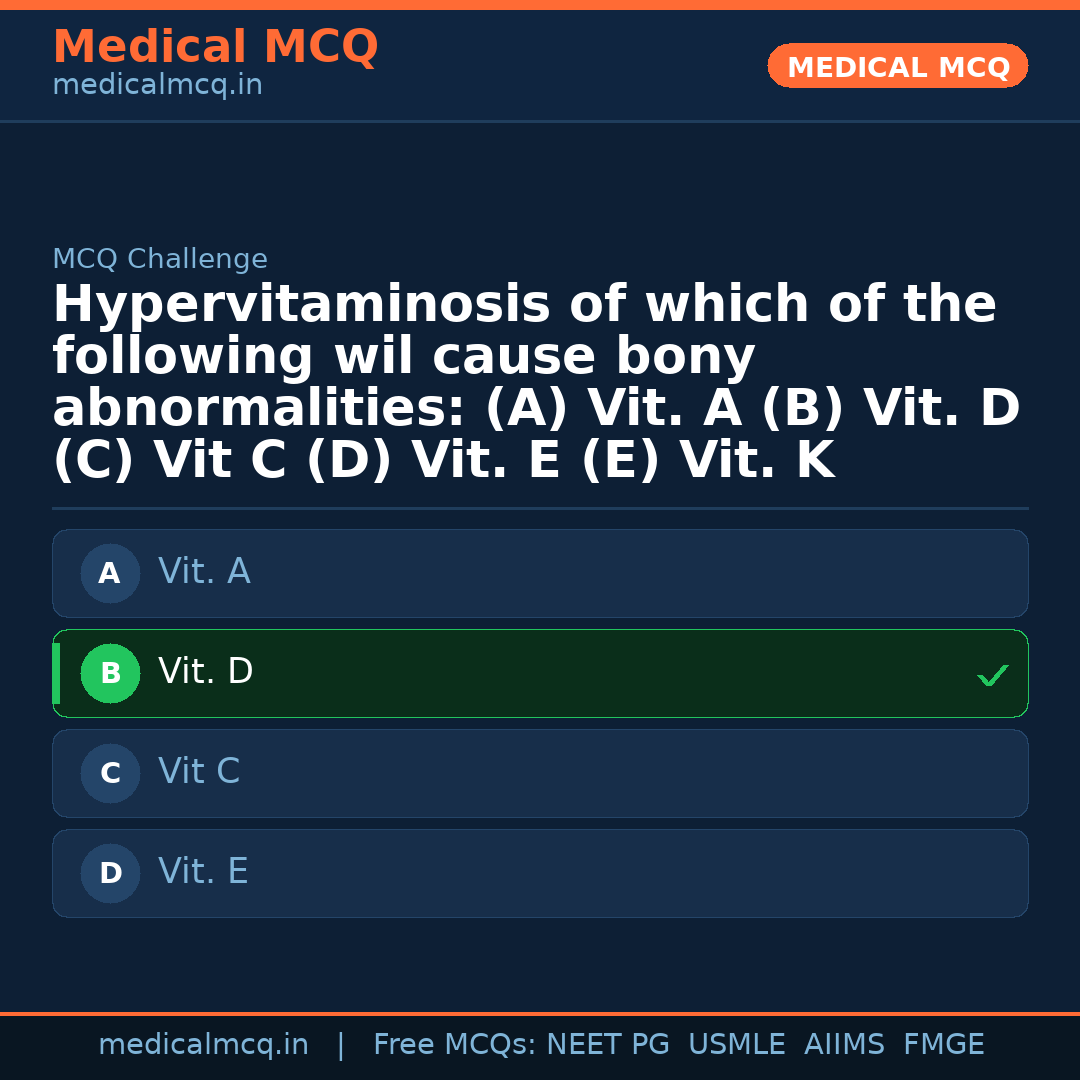1080x1080 pixels.
Task: Click the green checkmark on Vit. D
Action: pyautogui.click(x=993, y=675)
